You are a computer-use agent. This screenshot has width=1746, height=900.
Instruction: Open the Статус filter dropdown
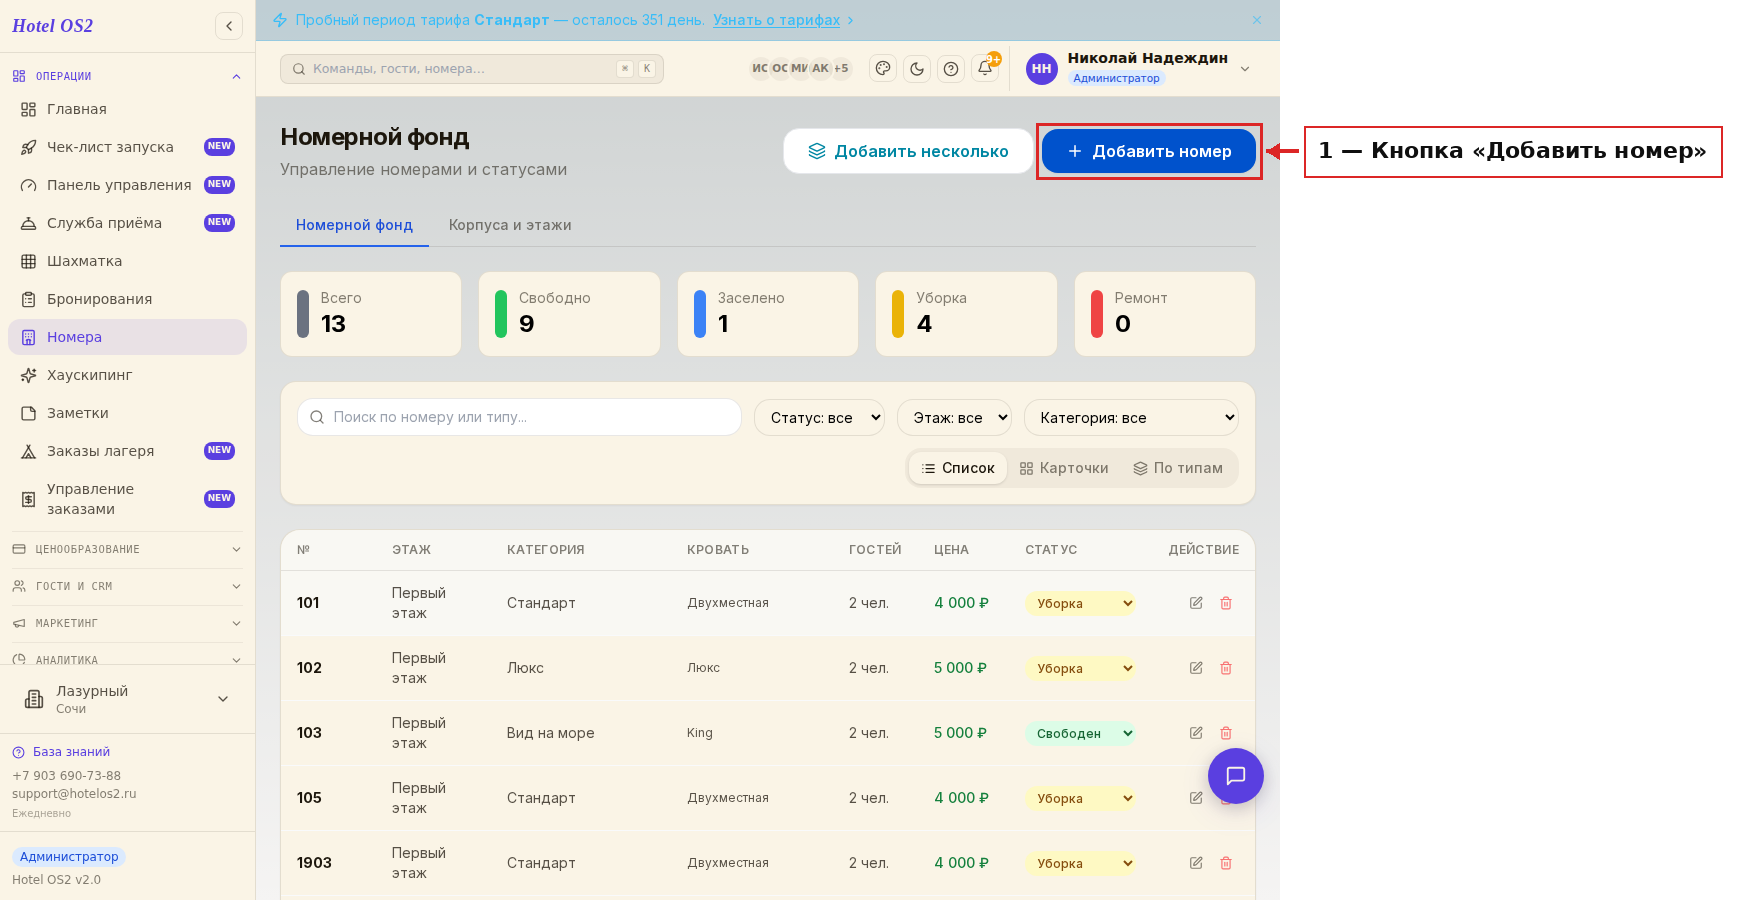(819, 418)
